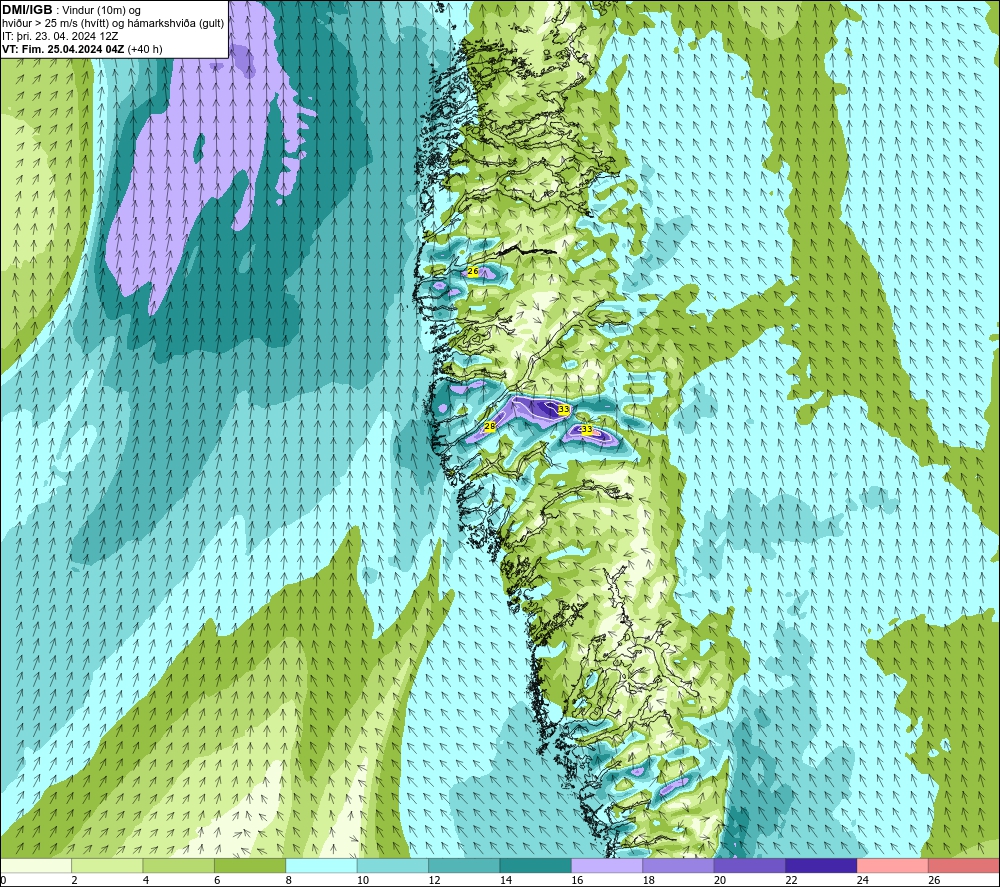This screenshot has width=1000, height=887.
Task: Select the cyan 10–12 m/s scale swatch
Action: [393, 865]
